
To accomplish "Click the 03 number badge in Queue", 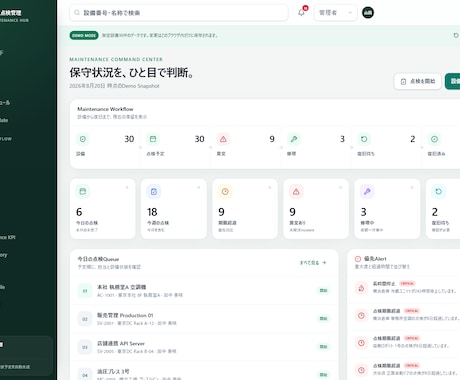I will 85,347.
